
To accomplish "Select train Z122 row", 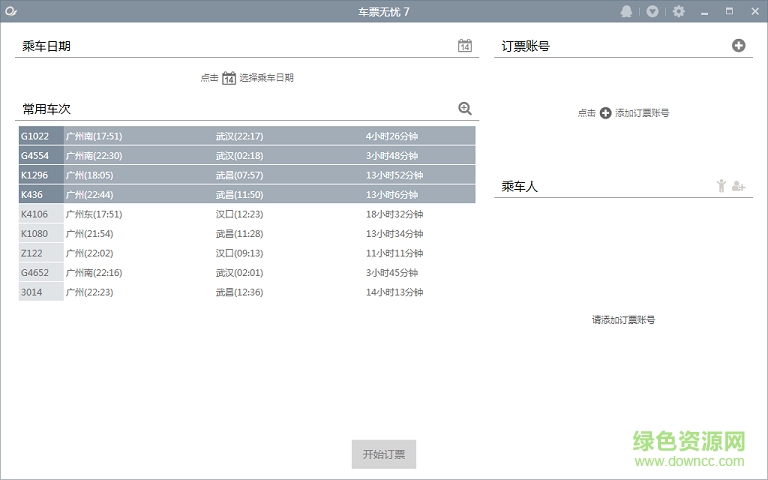I will (247, 253).
